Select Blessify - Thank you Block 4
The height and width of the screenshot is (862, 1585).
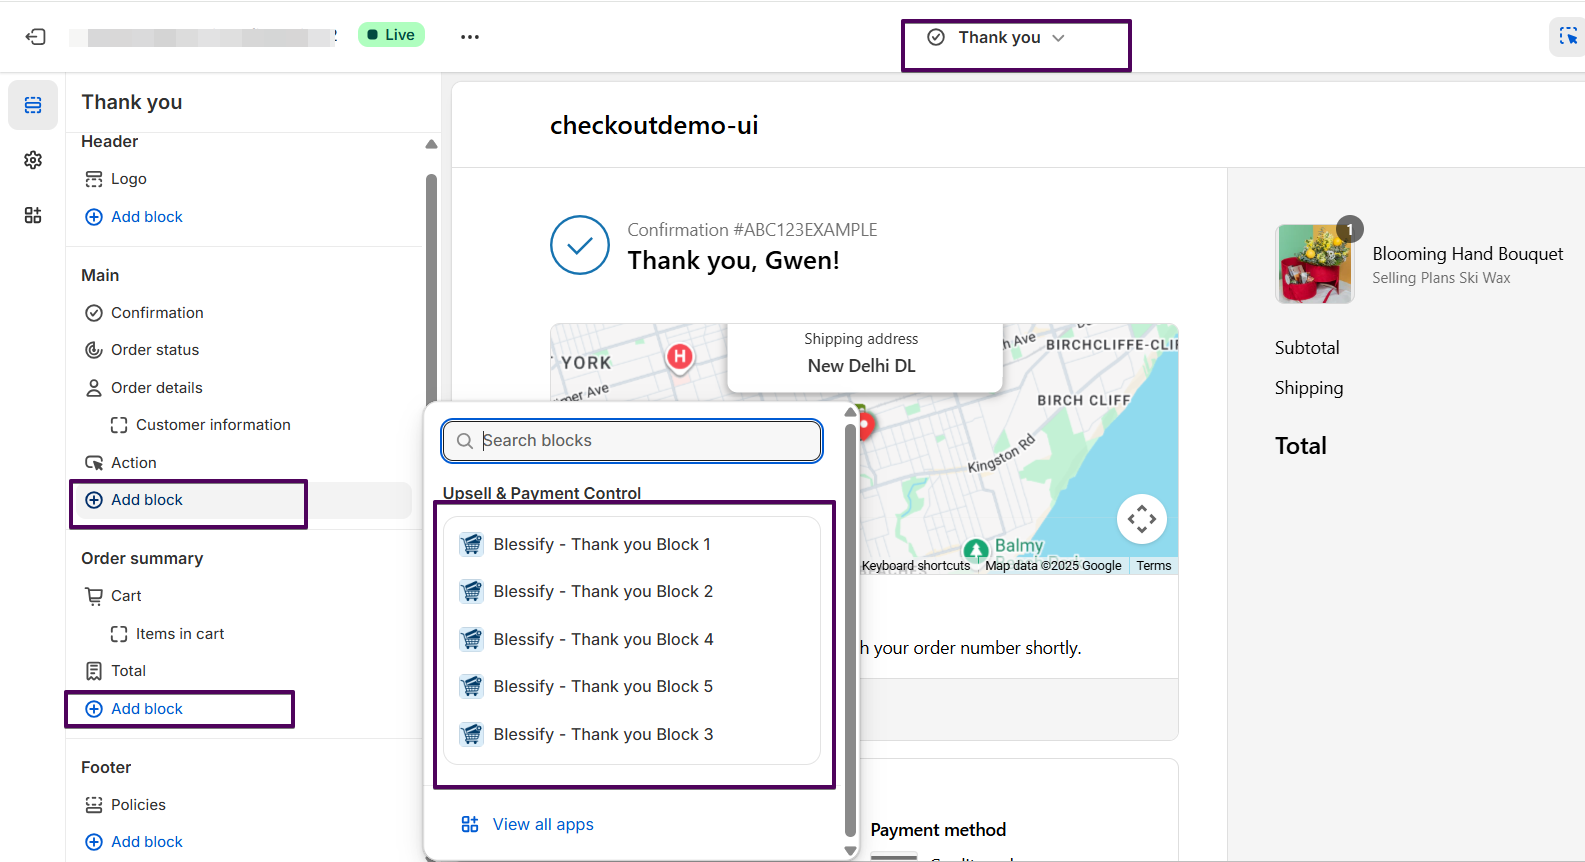(x=602, y=640)
